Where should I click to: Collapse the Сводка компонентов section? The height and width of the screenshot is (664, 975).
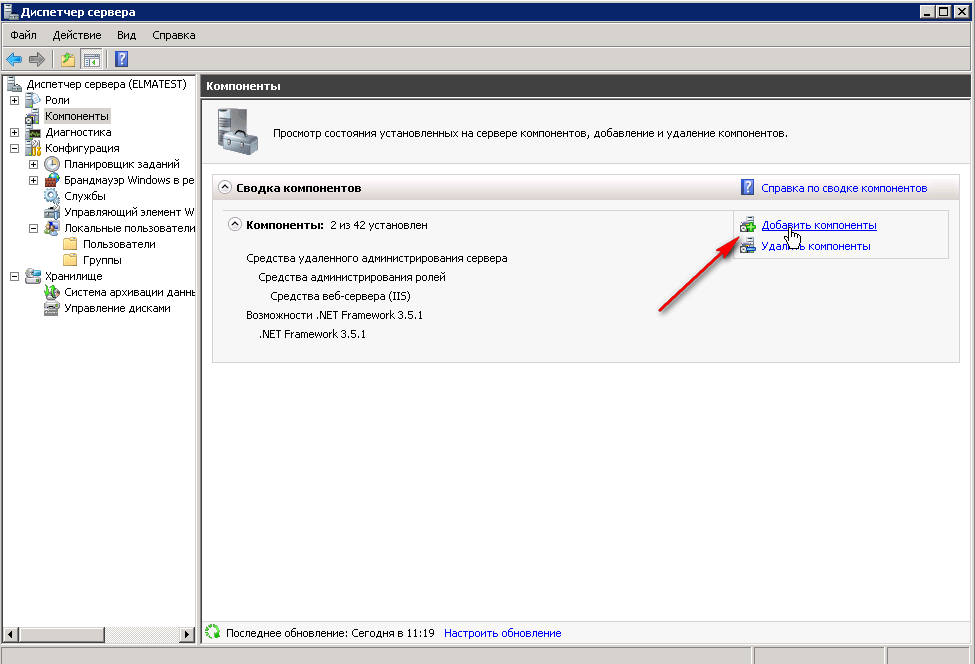click(x=225, y=188)
